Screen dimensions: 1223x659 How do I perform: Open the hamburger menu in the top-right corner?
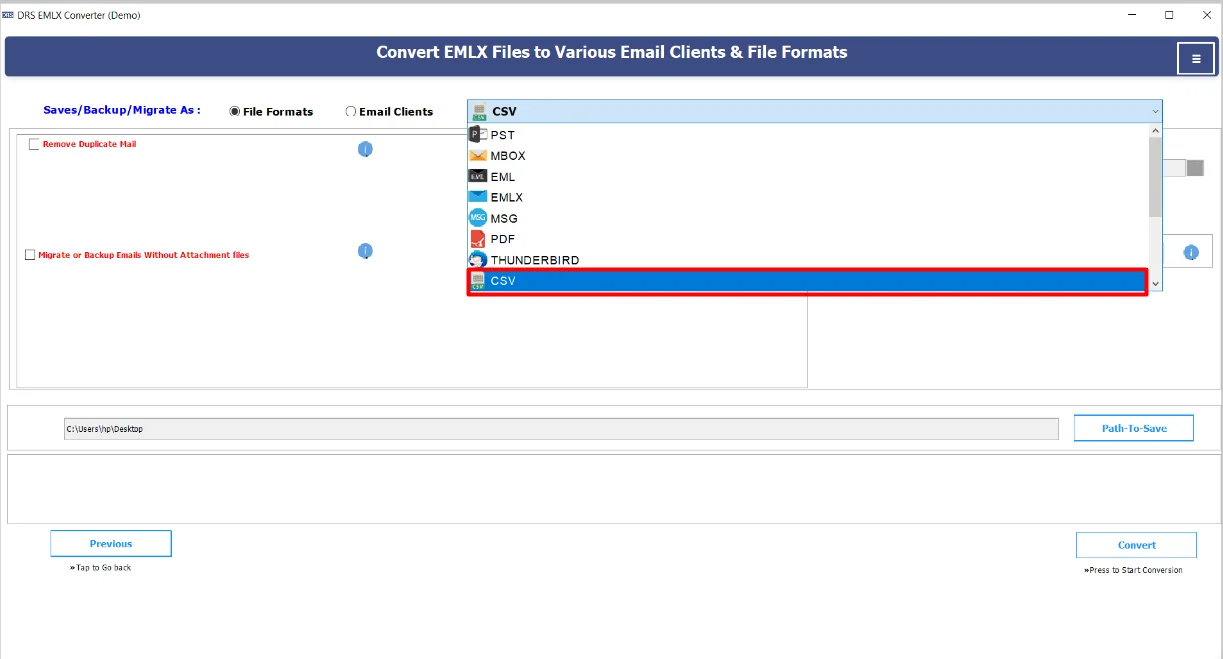(1196, 58)
